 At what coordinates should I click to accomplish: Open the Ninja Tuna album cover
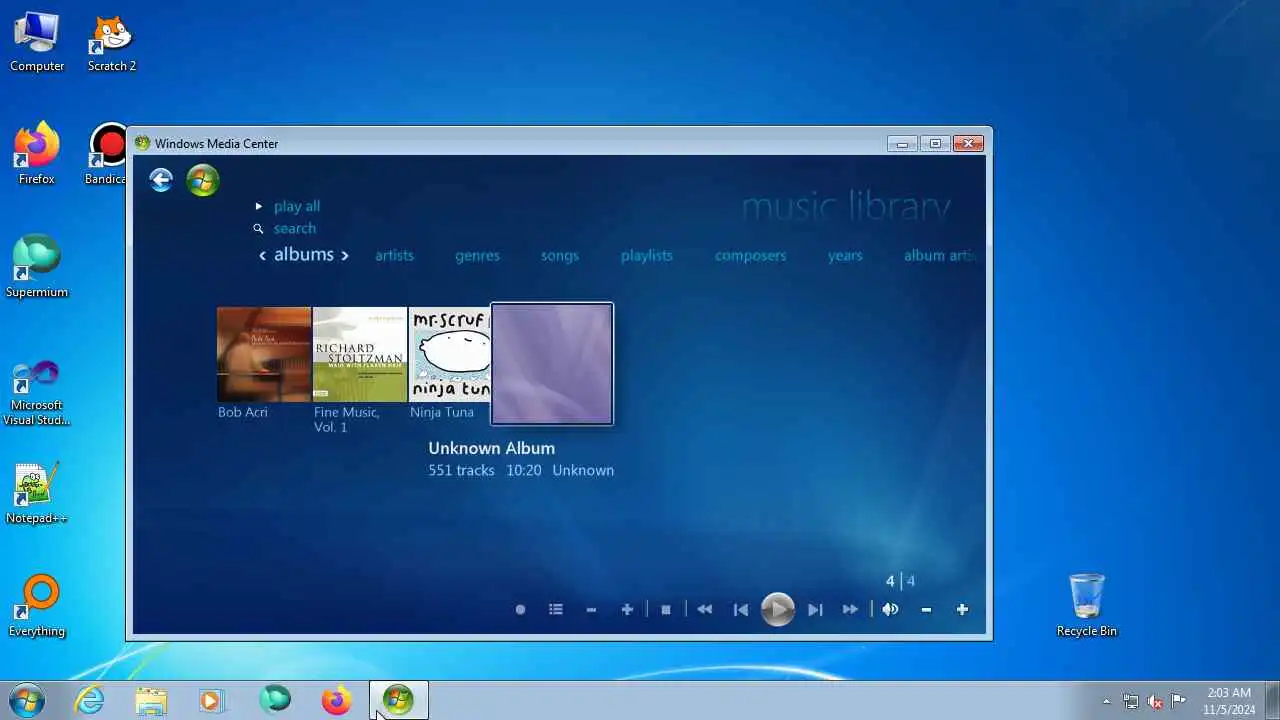point(449,354)
